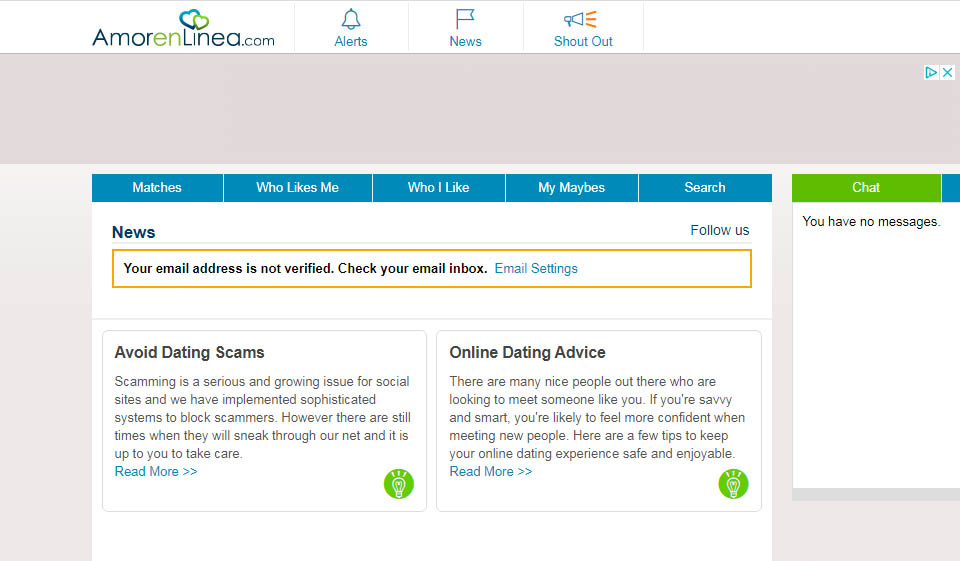Image resolution: width=960 pixels, height=561 pixels.
Task: Click the Follow us link
Action: click(719, 230)
